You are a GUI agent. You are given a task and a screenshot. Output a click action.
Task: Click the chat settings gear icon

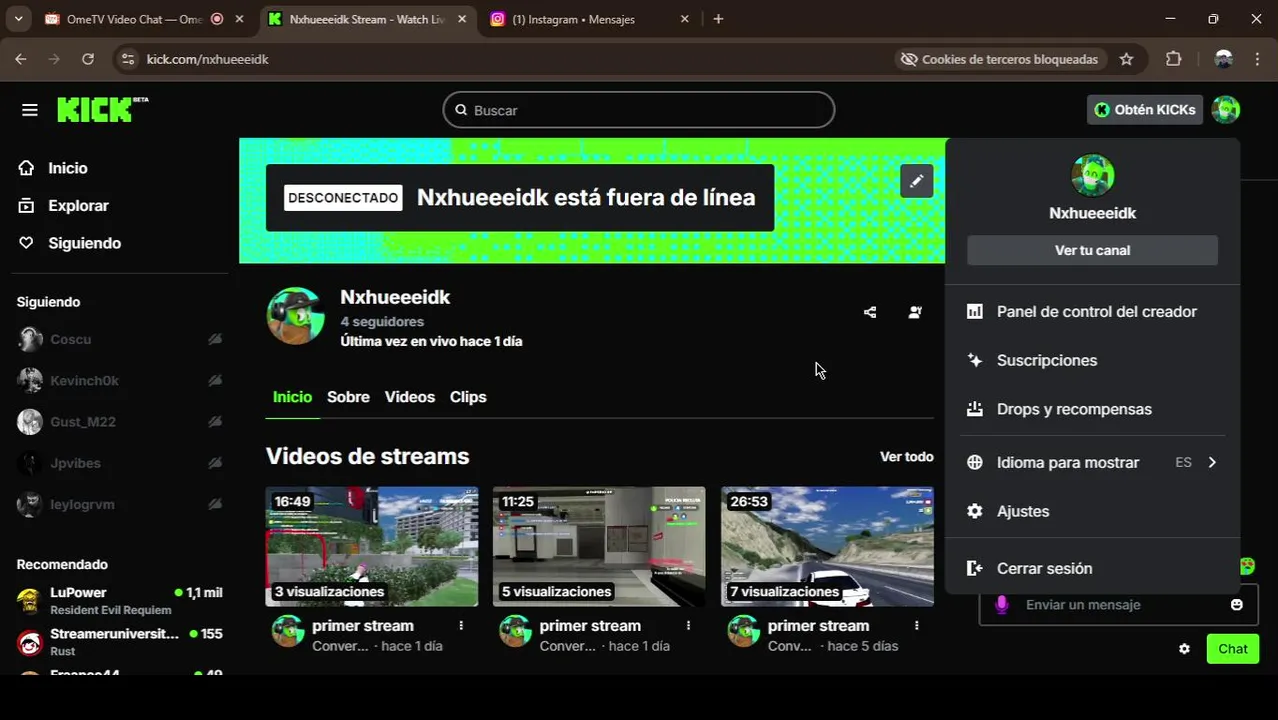click(1184, 649)
